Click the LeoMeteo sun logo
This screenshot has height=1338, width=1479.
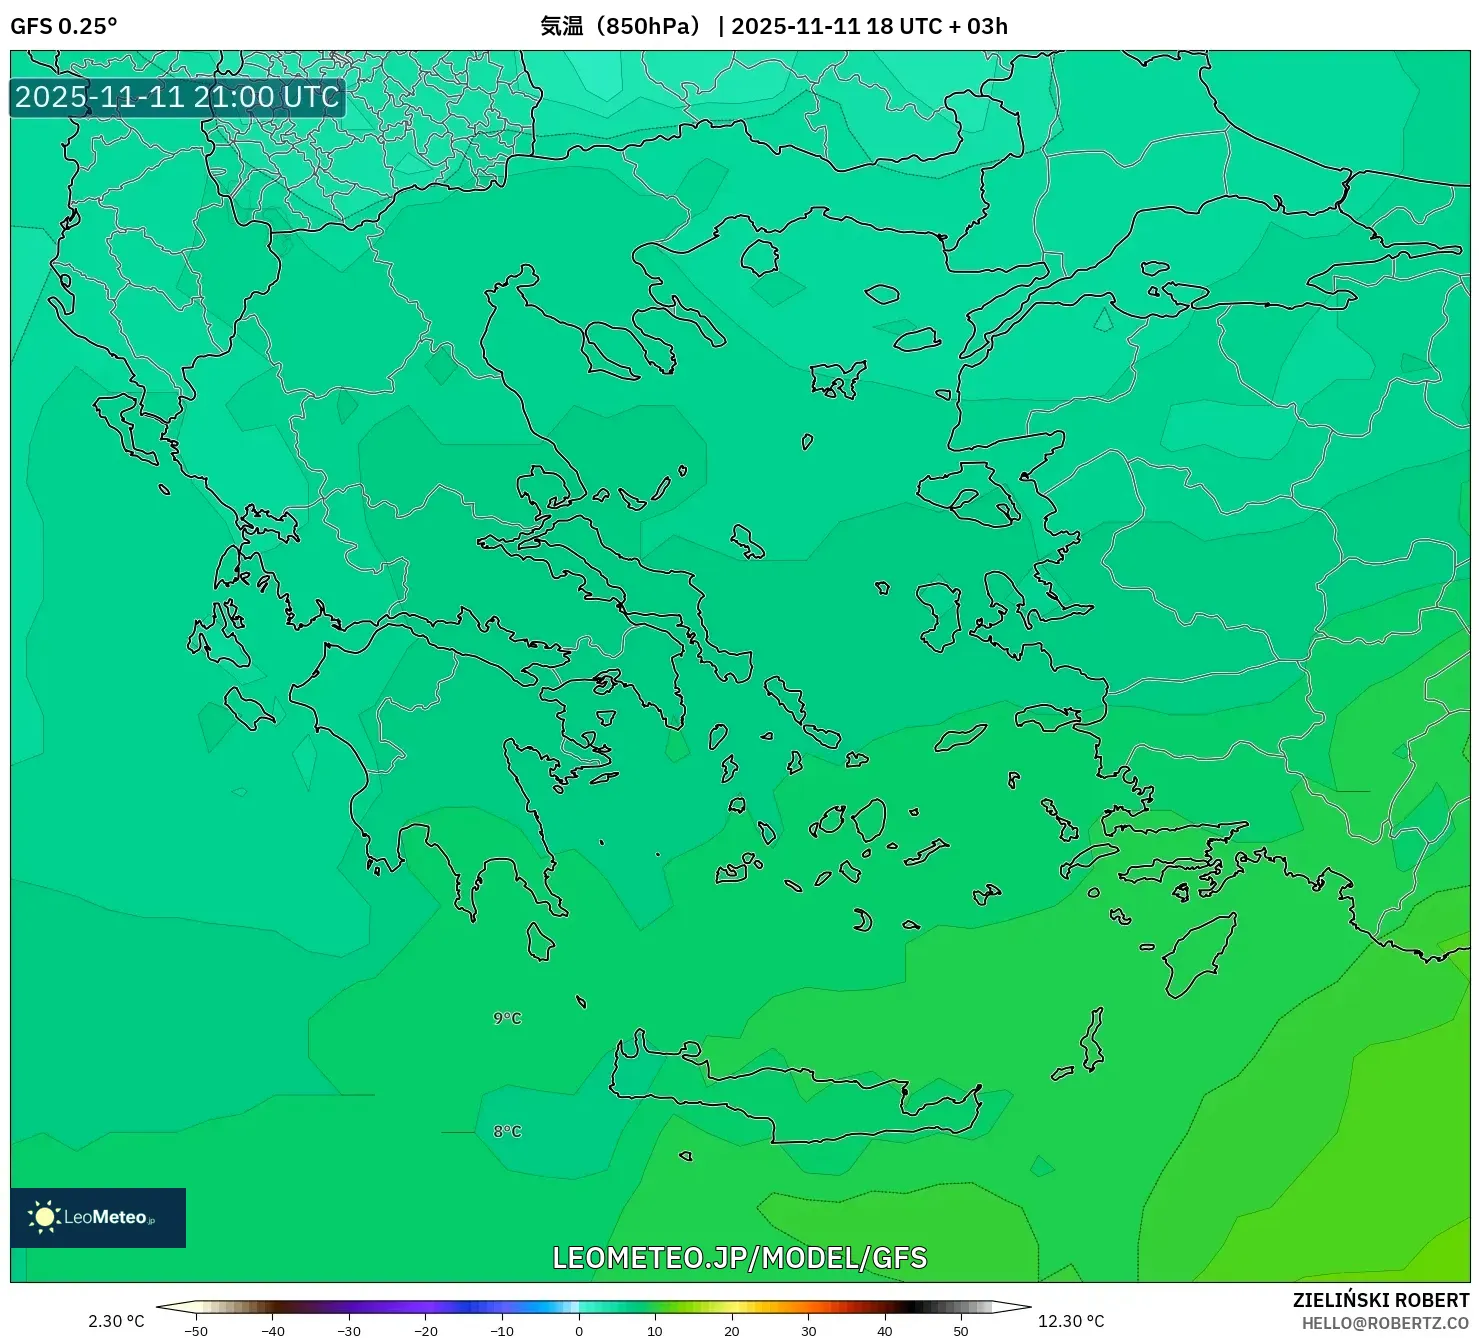click(x=47, y=1218)
